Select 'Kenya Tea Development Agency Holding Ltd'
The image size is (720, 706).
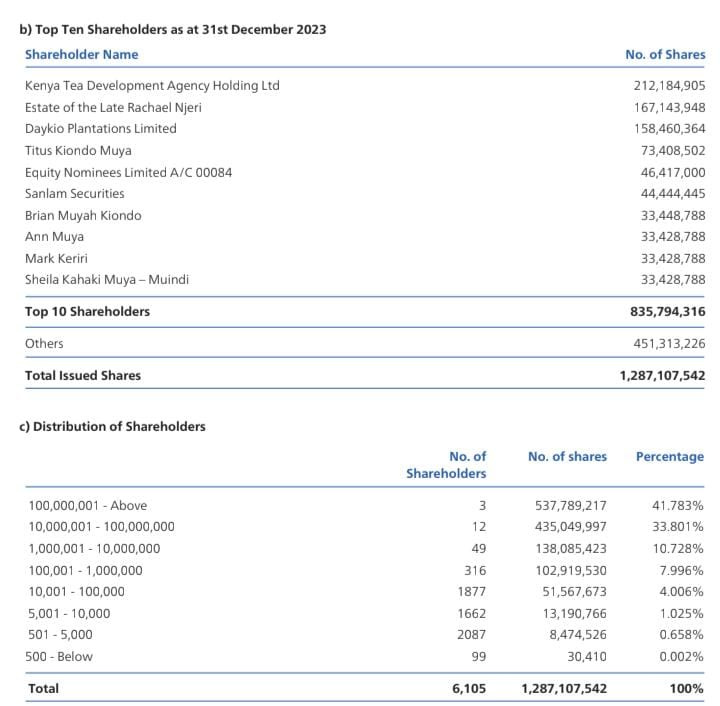pyautogui.click(x=152, y=86)
